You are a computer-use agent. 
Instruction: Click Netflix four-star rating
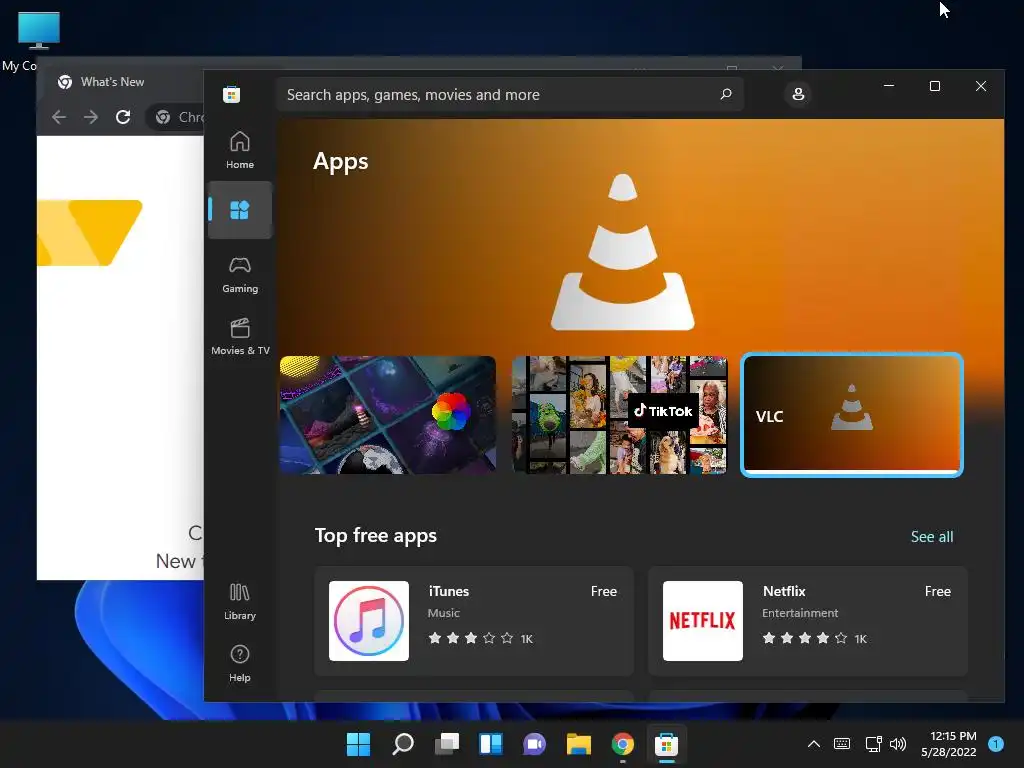coord(805,638)
